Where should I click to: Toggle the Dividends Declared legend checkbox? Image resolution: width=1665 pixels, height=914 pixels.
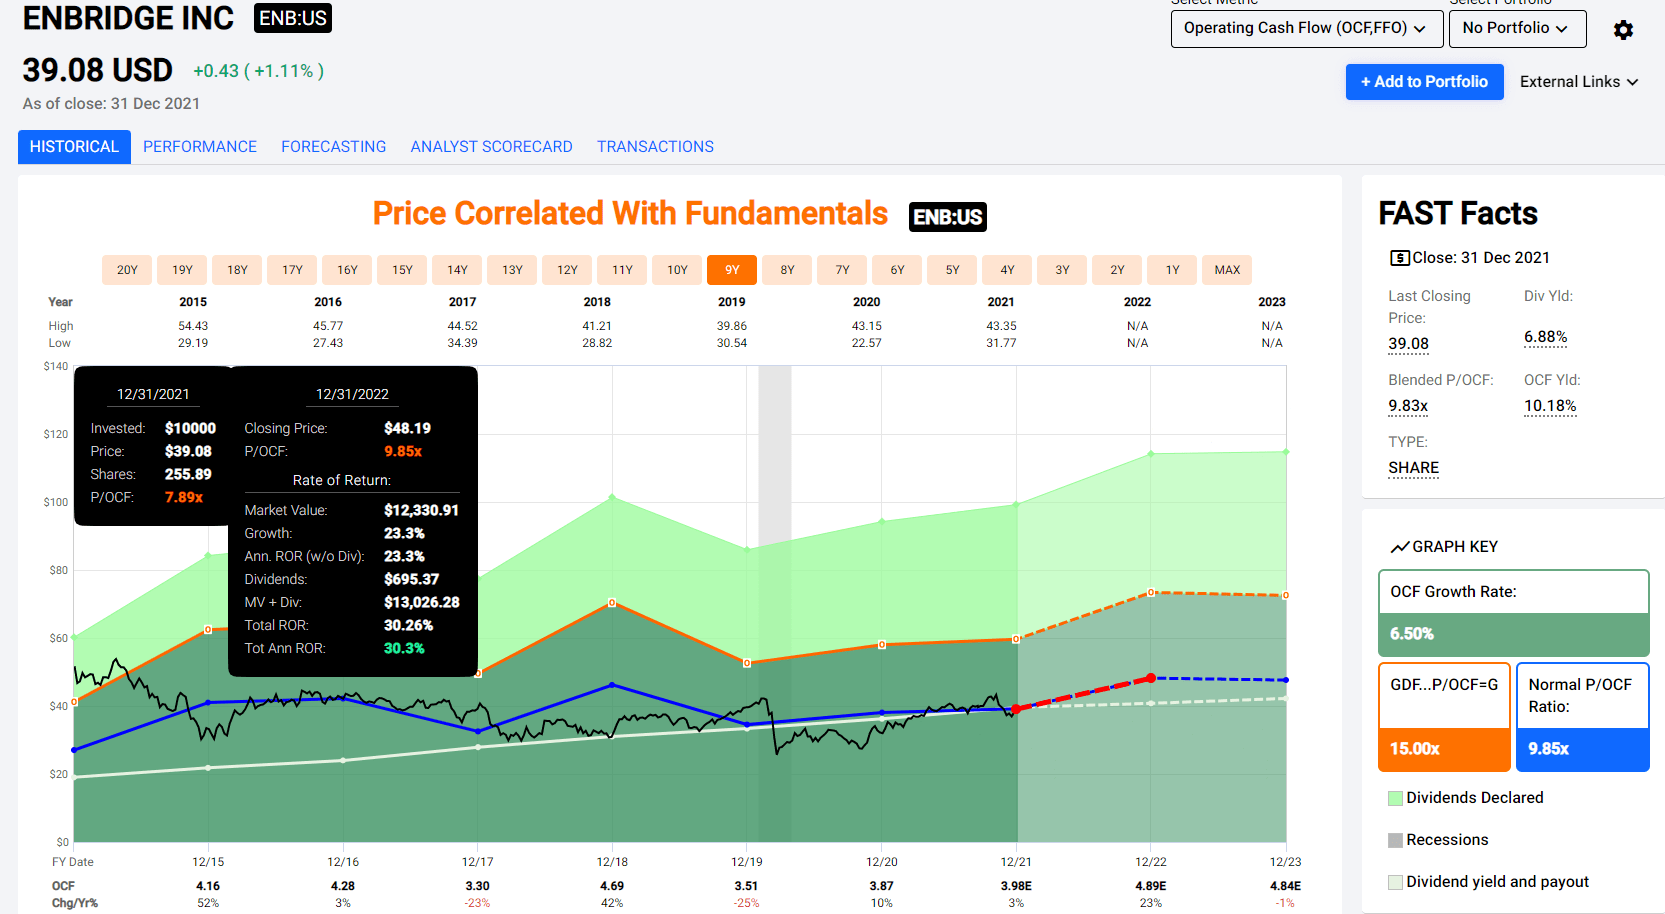(1395, 798)
